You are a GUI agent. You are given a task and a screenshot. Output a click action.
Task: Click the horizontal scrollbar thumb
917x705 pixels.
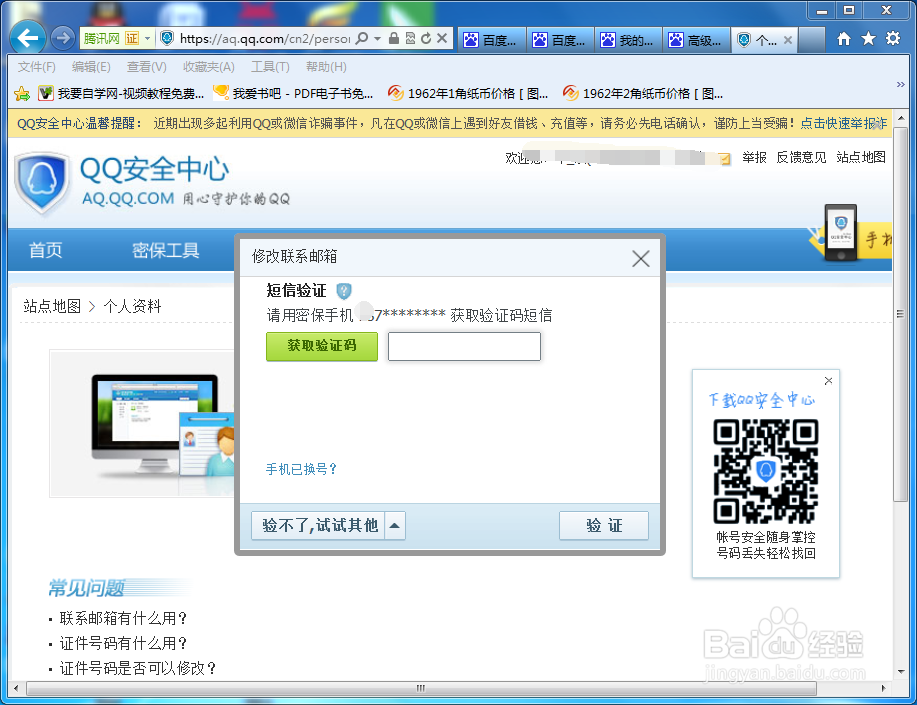click(x=421, y=688)
